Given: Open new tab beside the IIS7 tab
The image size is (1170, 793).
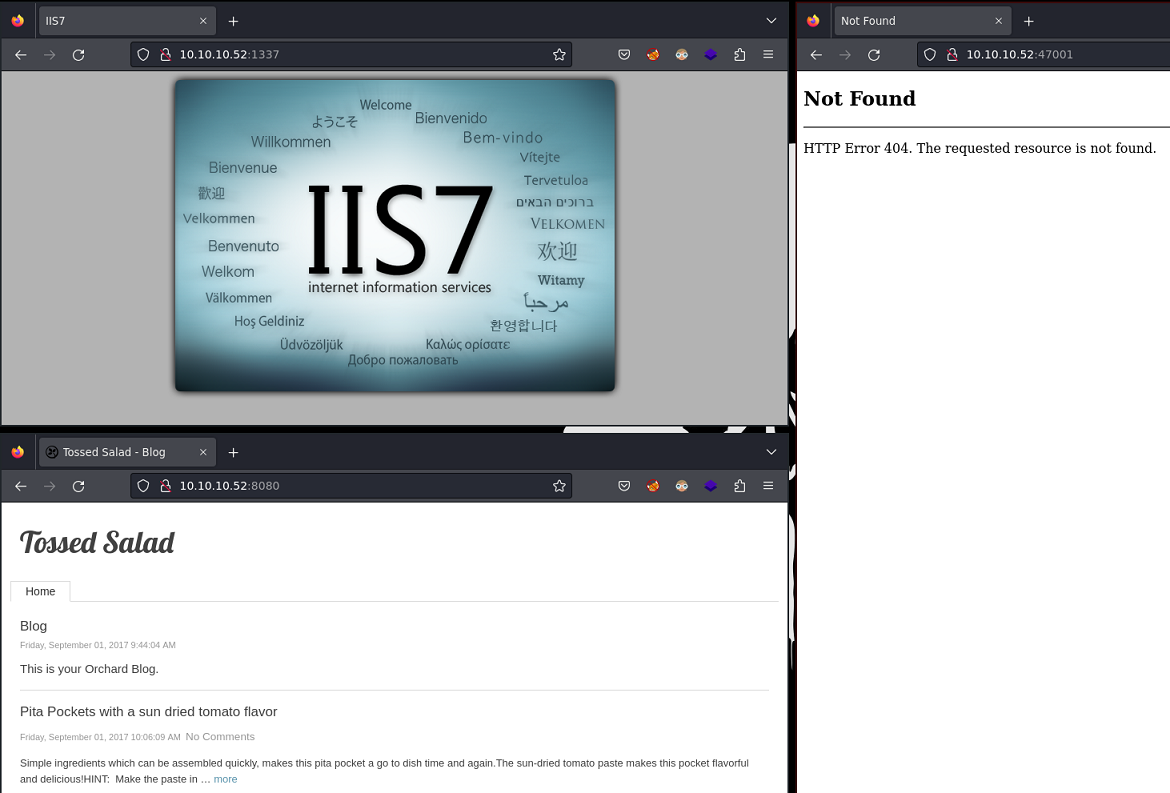Looking at the screenshot, I should pyautogui.click(x=233, y=21).
